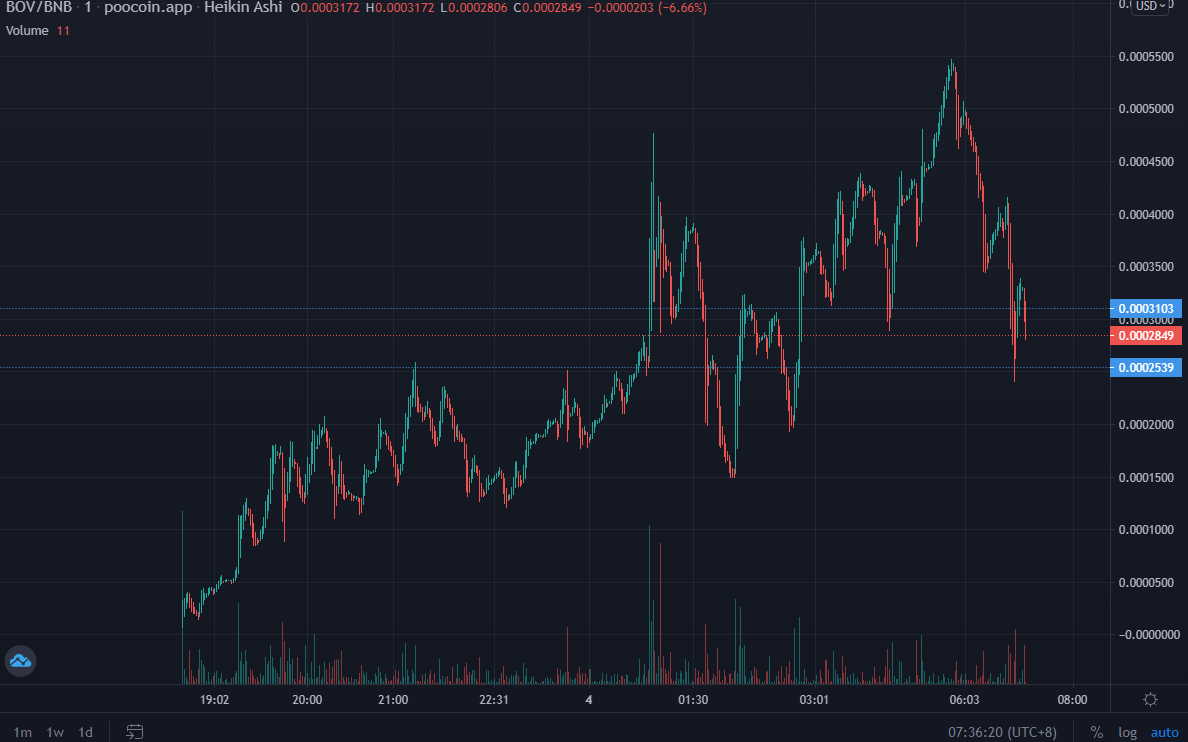
Task: Toggle log scale mode
Action: coord(1127,732)
